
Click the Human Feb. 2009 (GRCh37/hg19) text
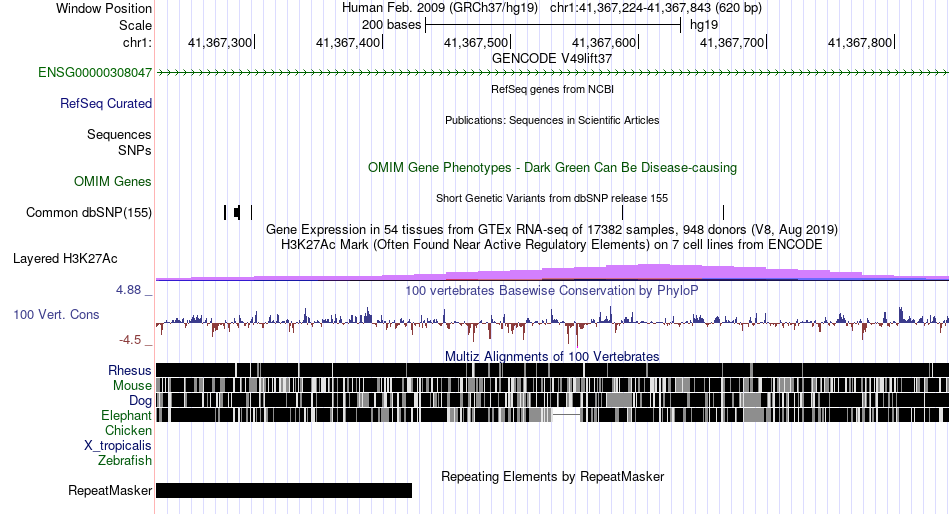(440, 8)
